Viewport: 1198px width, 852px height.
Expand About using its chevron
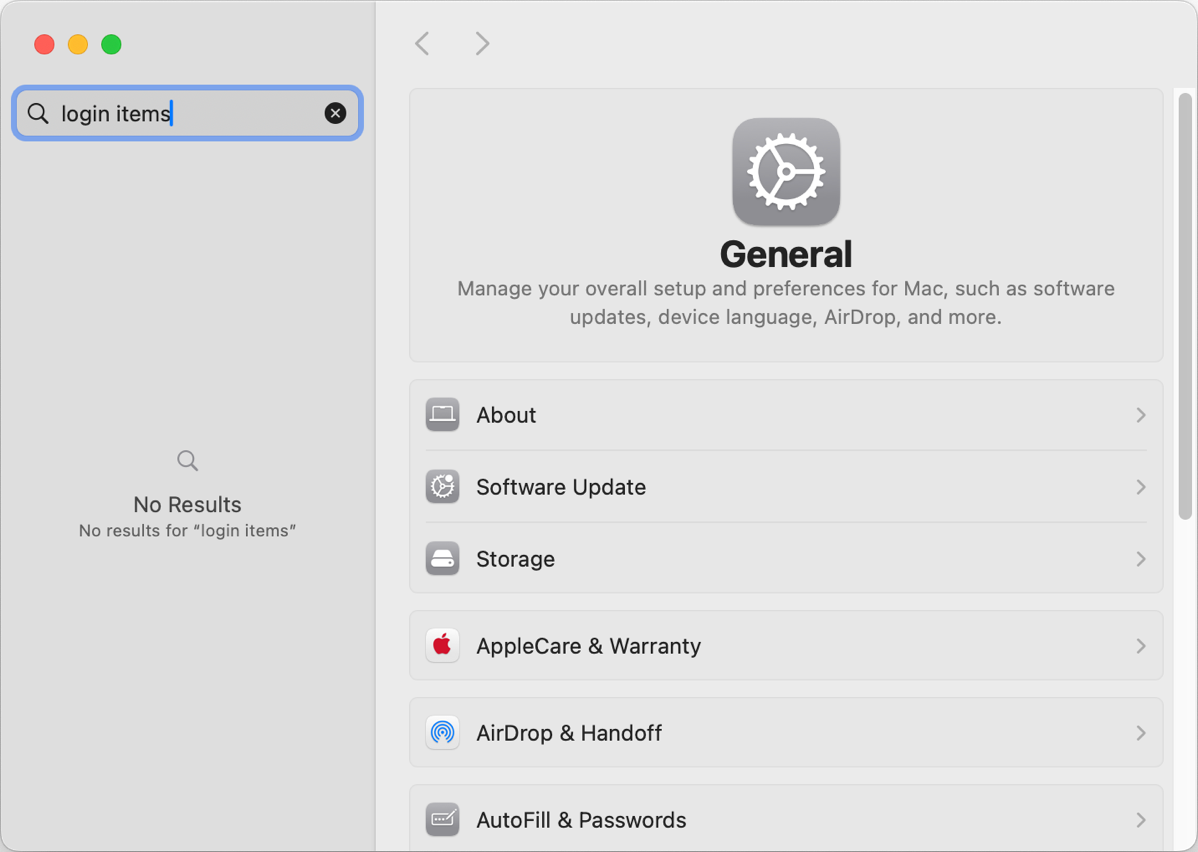(x=1140, y=415)
